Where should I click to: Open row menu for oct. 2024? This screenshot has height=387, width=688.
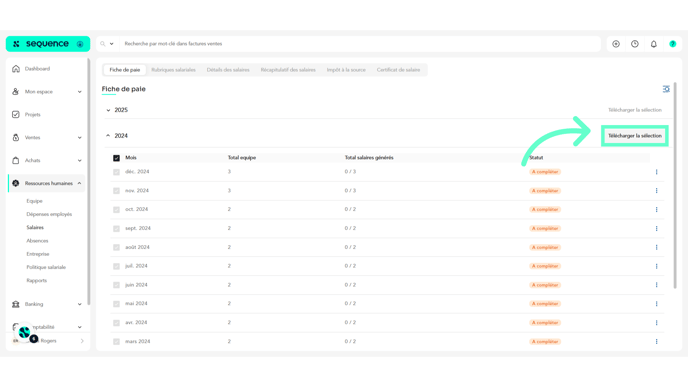(656, 210)
